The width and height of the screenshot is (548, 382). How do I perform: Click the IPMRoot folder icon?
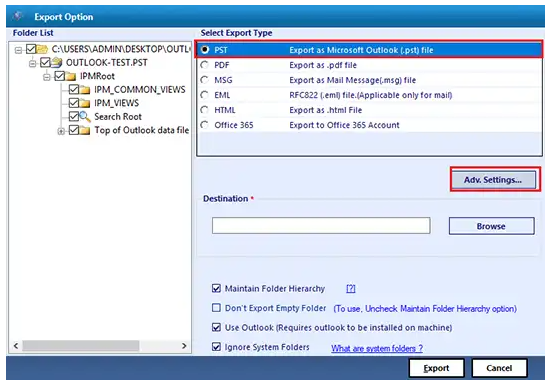(x=71, y=76)
